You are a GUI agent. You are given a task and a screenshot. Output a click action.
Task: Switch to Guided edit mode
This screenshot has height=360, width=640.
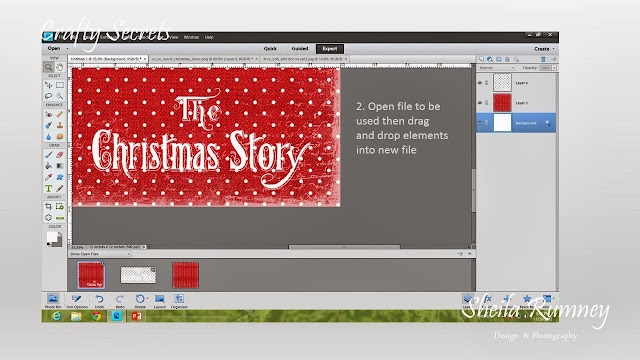coord(300,49)
